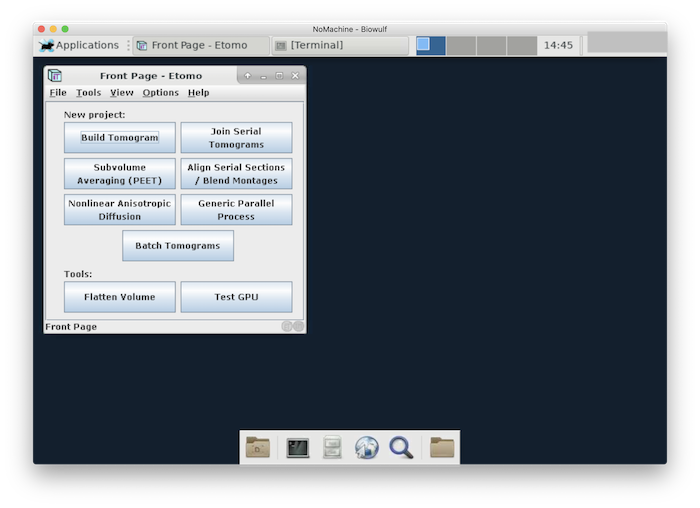
Task: Launch web browser globe icon
Action: click(x=366, y=447)
